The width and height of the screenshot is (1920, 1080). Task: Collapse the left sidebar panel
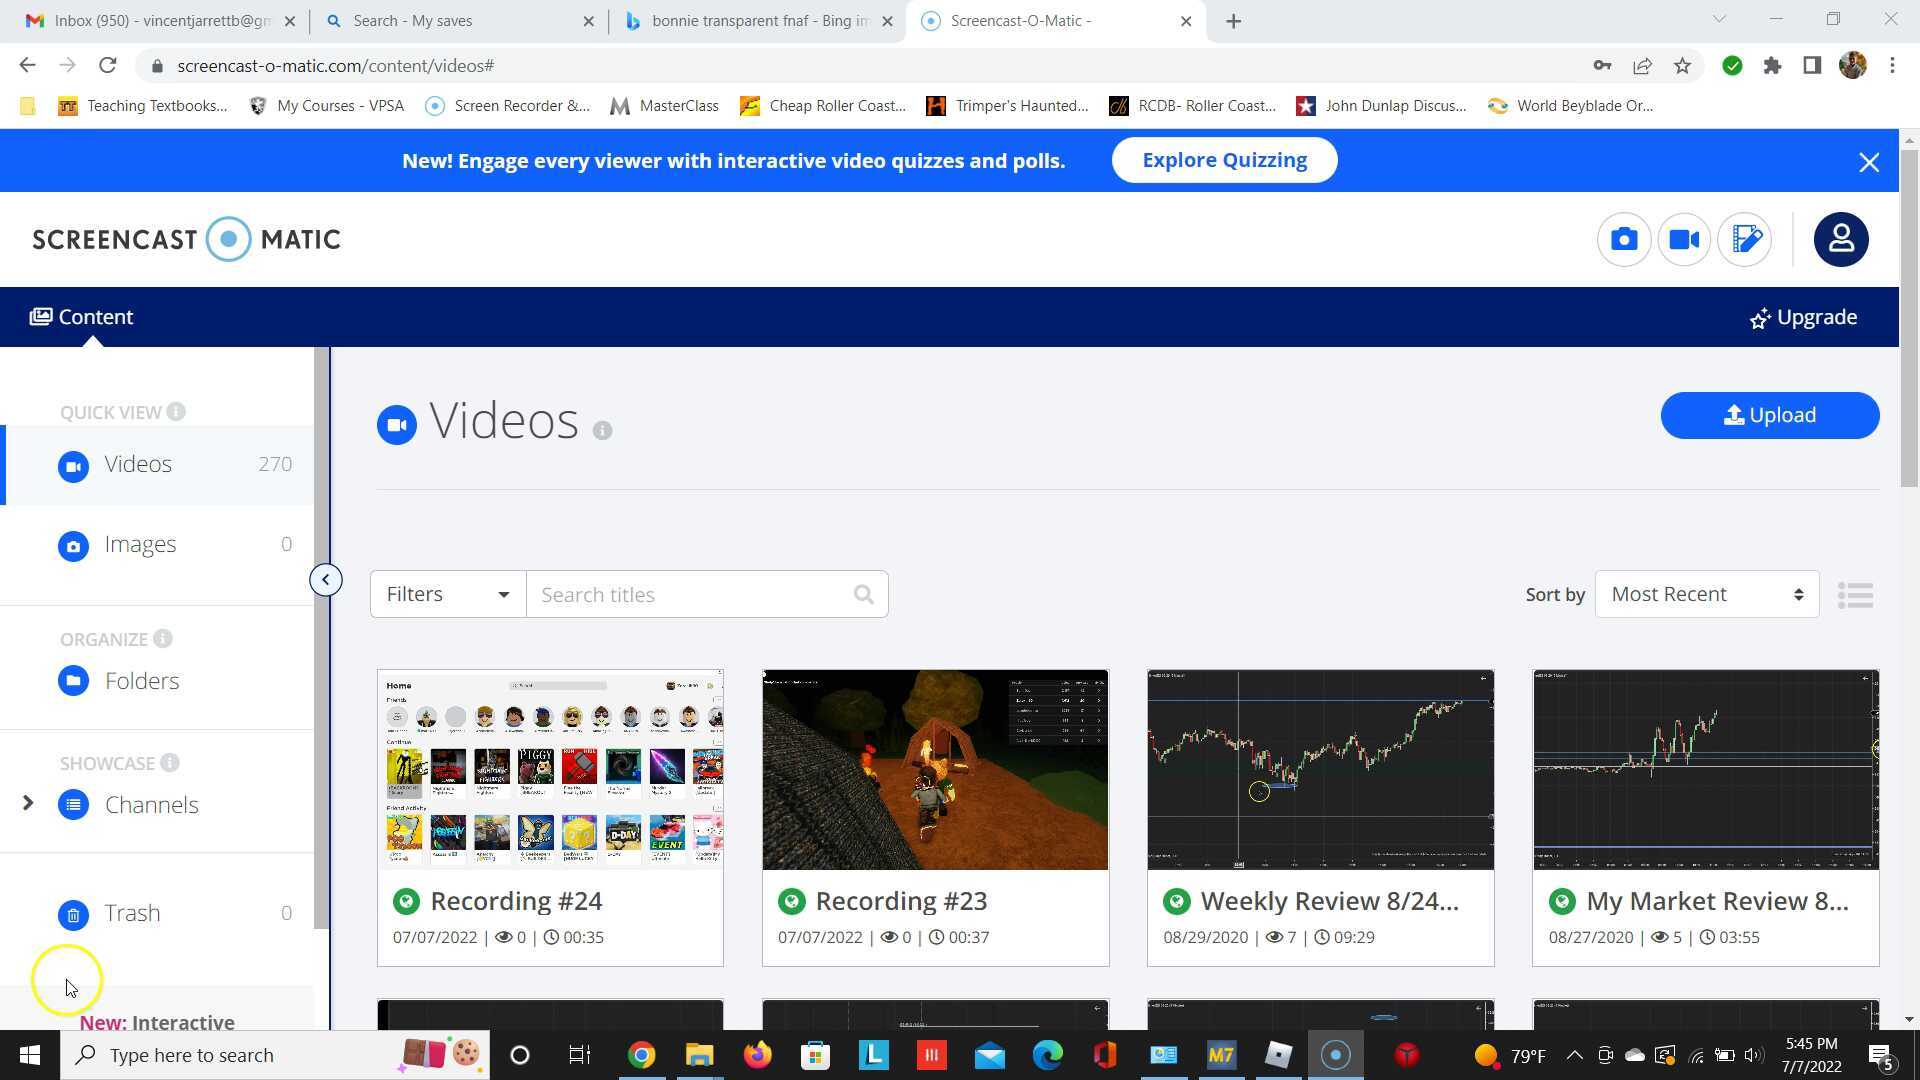(x=325, y=580)
